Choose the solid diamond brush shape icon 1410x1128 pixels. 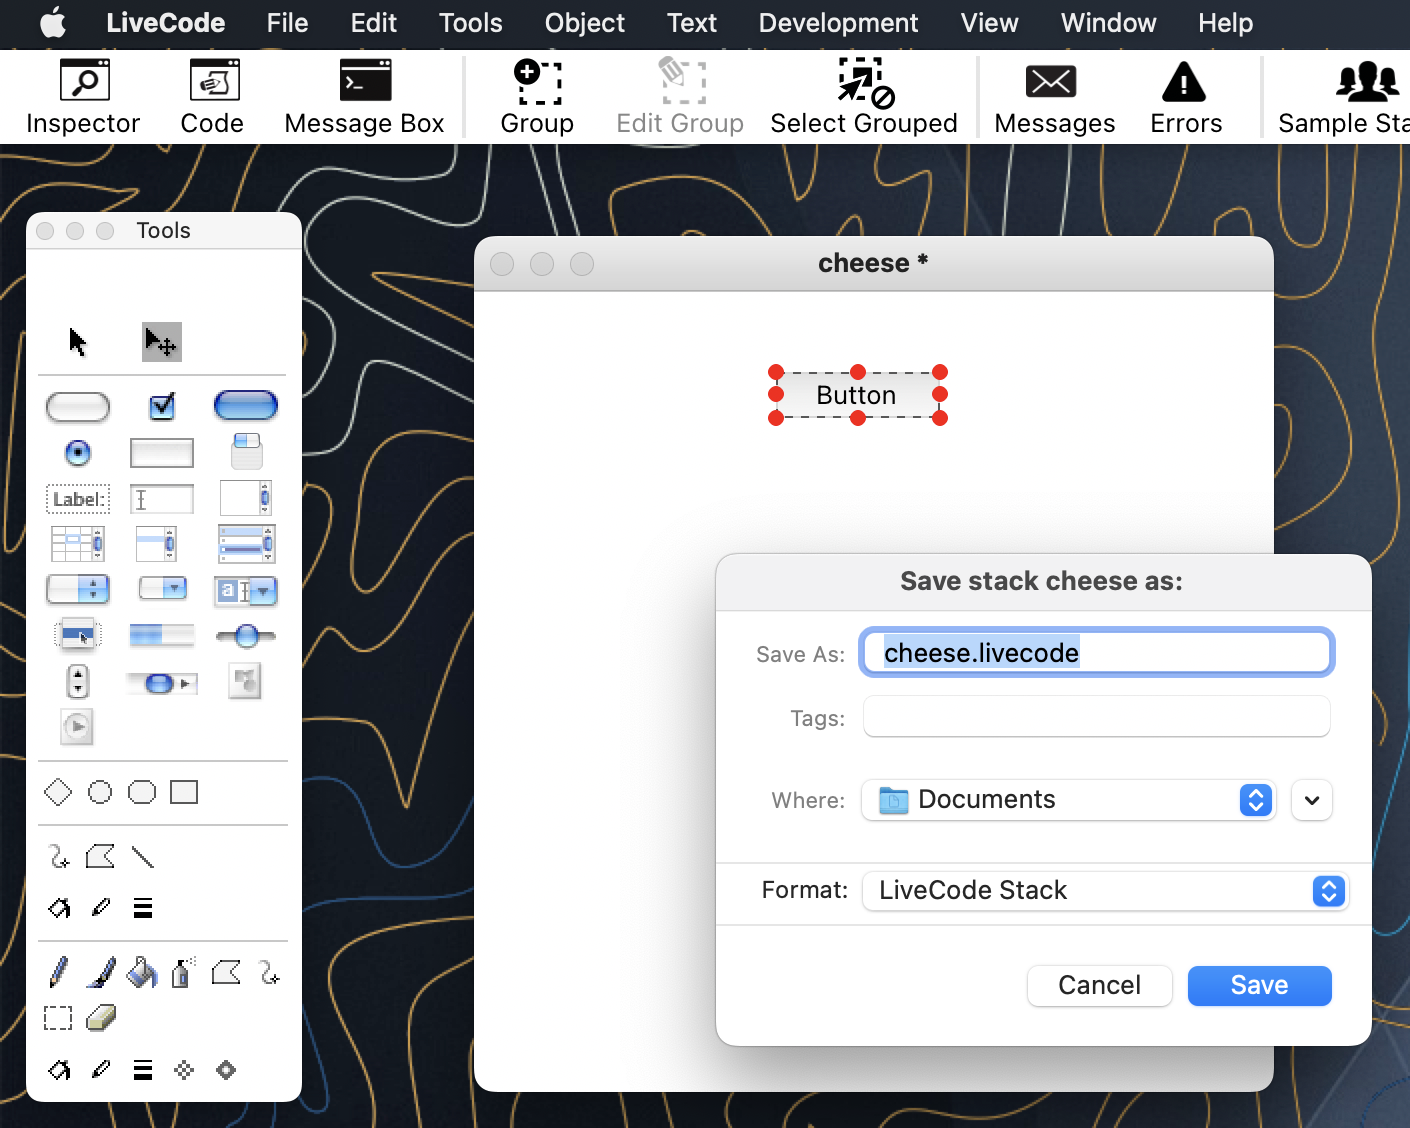226,1070
